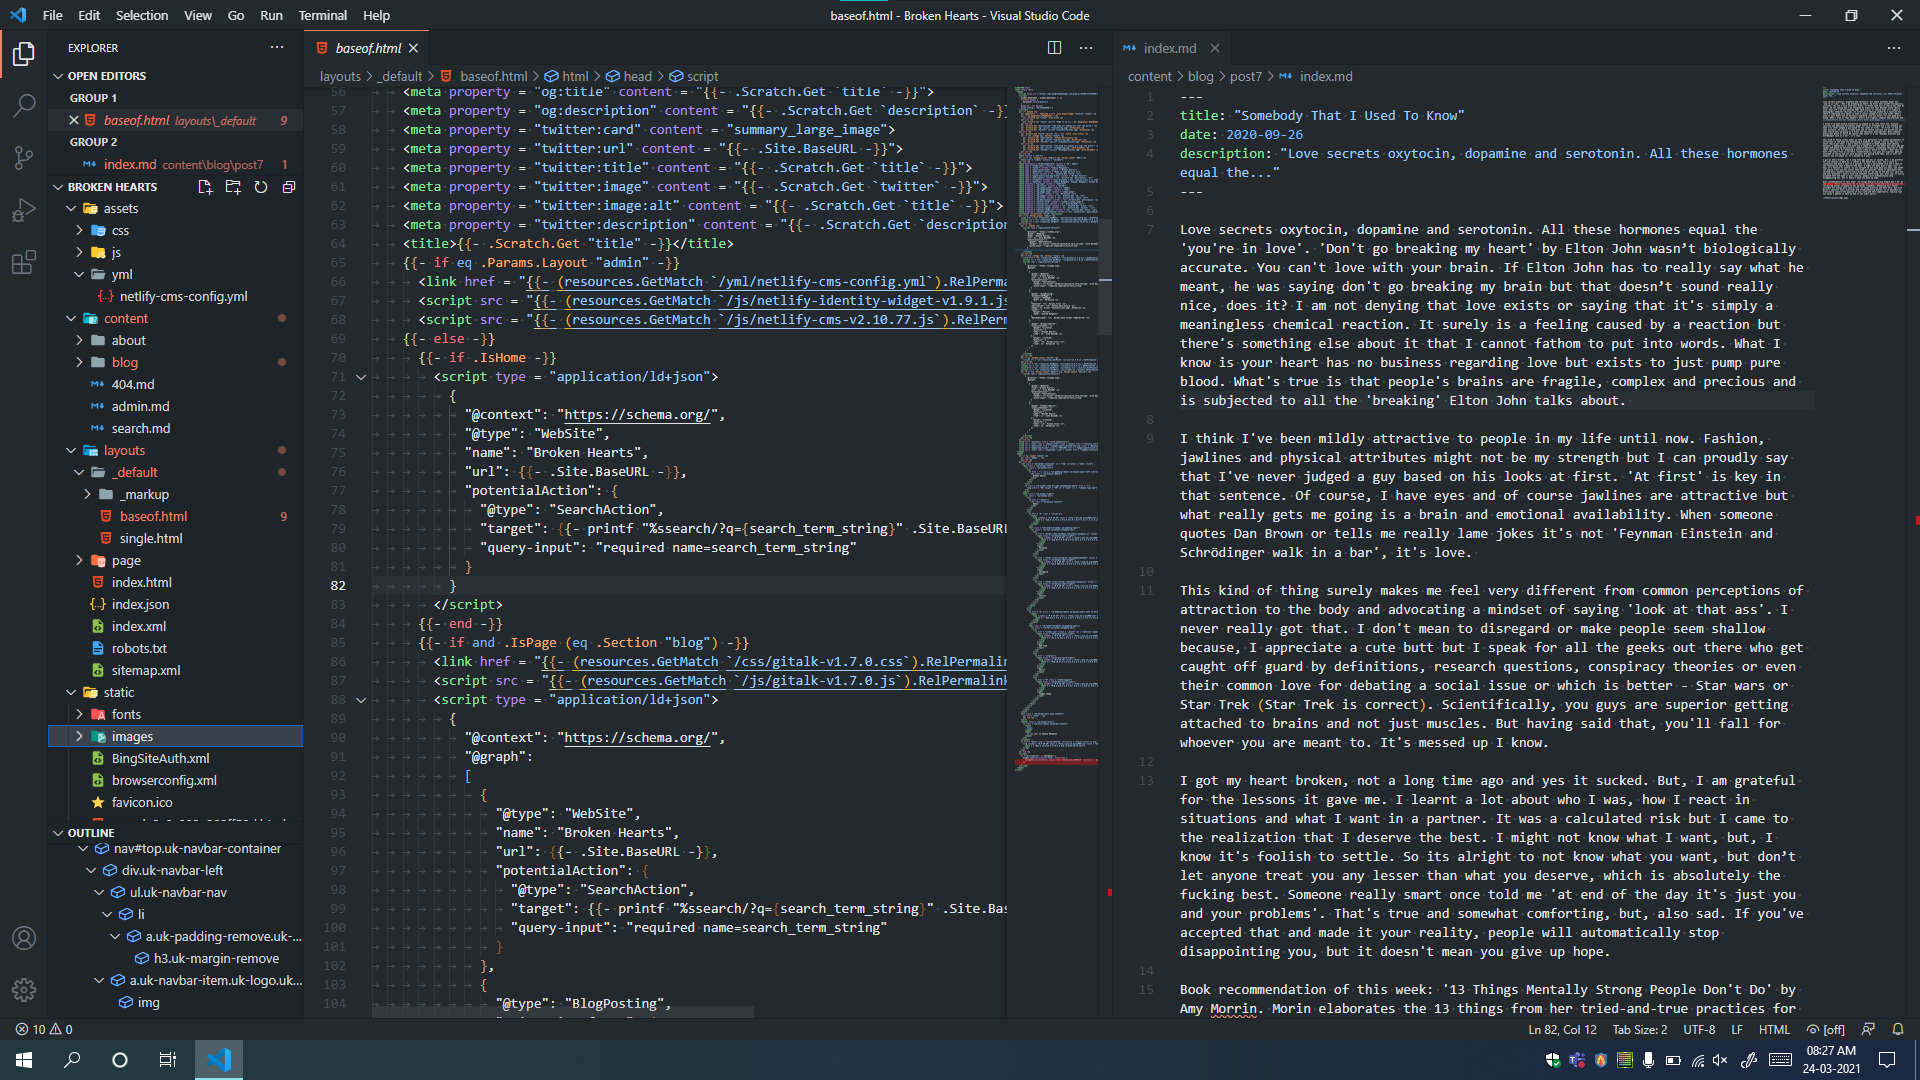Click the system clock on taskbar
Screen dimensions: 1920x1080
point(1831,1060)
